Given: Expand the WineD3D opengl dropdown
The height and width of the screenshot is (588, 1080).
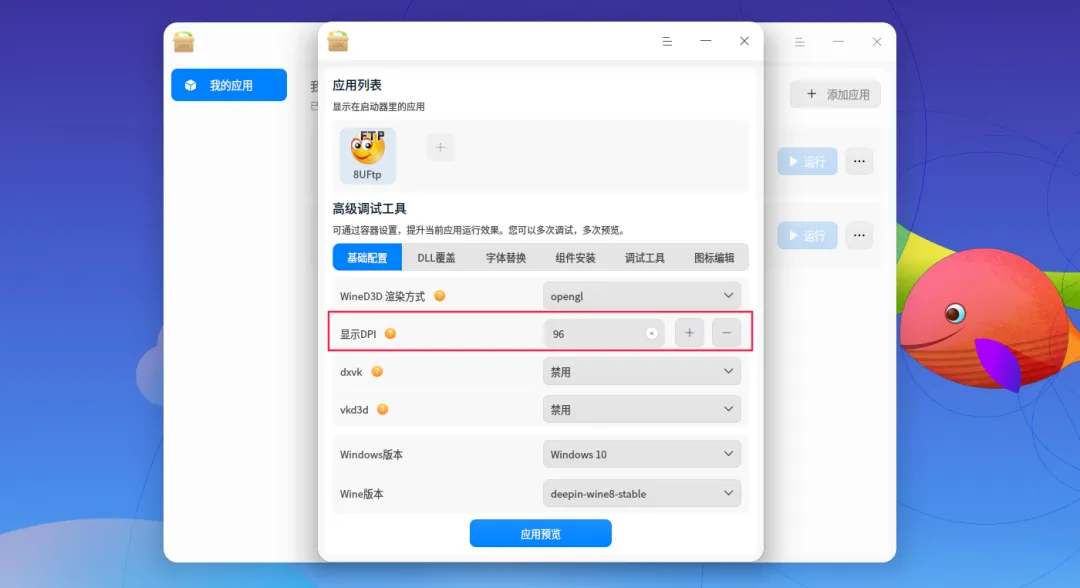Looking at the screenshot, I should (642, 296).
